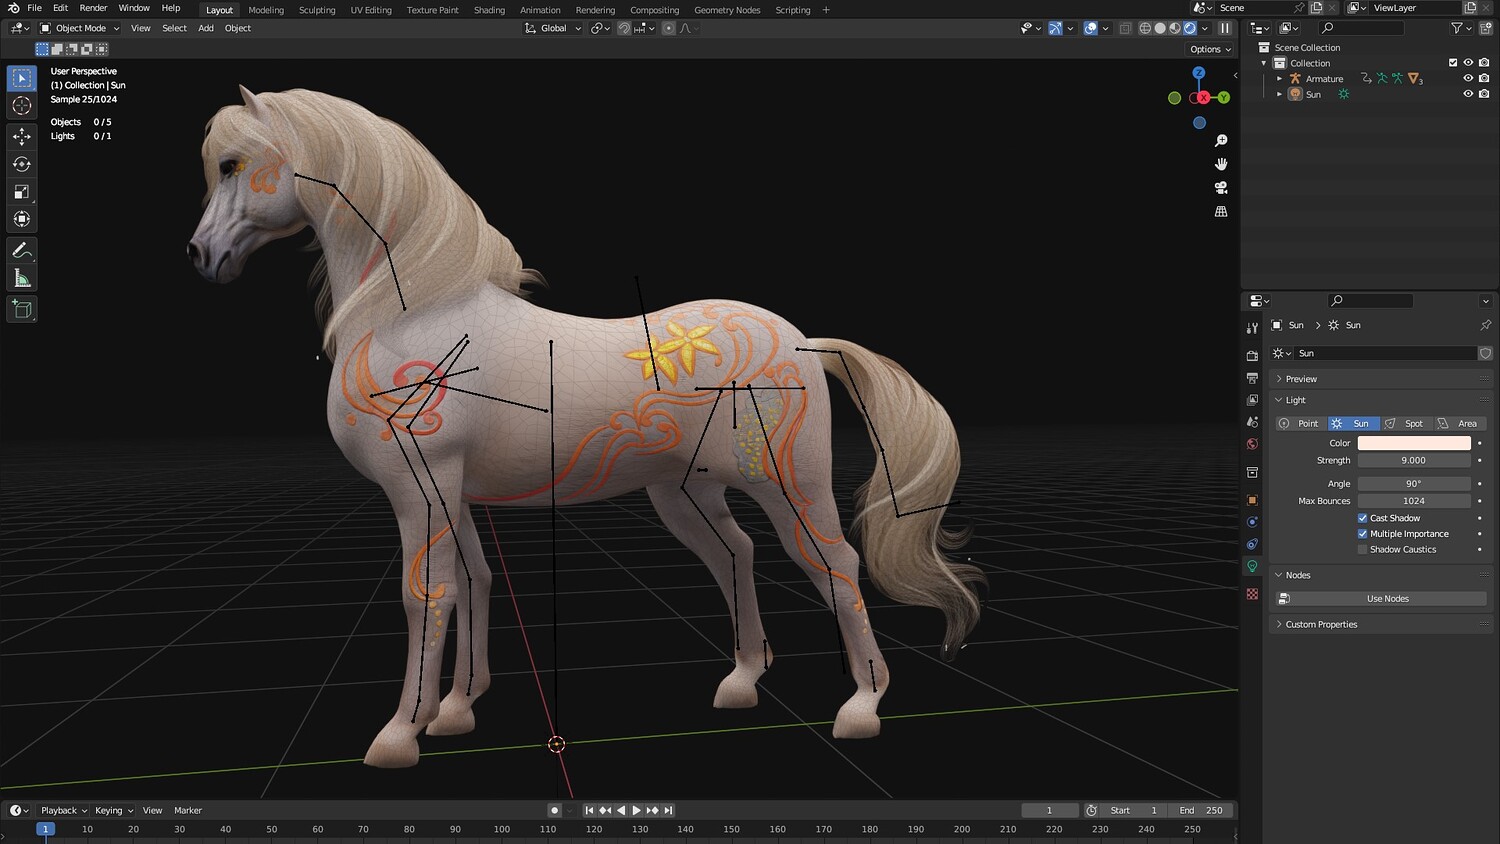Open the orange Object properties tab
The height and width of the screenshot is (844, 1500).
tap(1252, 500)
